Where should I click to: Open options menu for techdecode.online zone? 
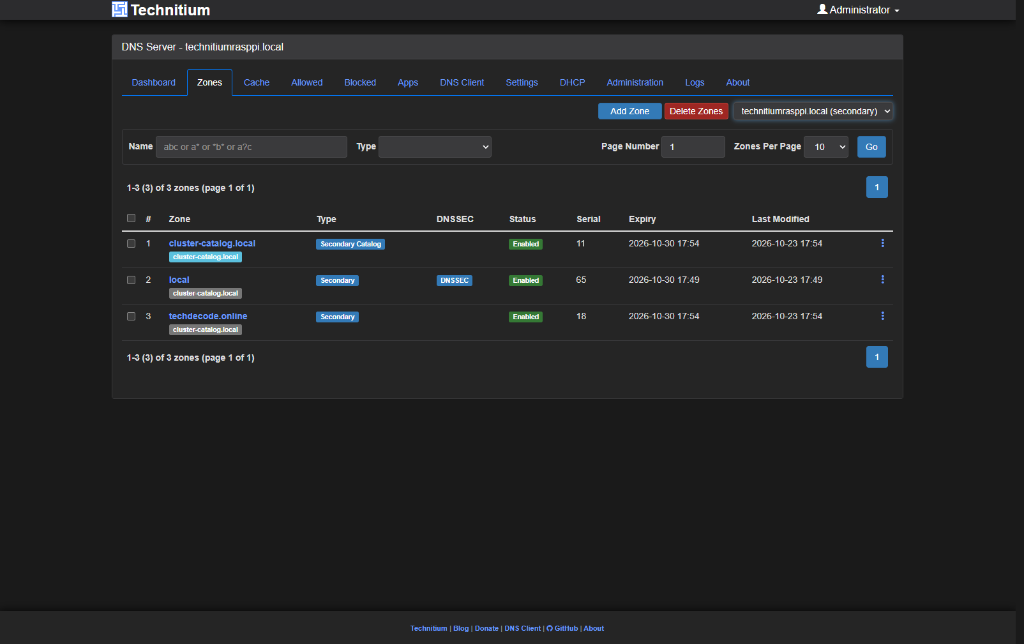coord(882,316)
